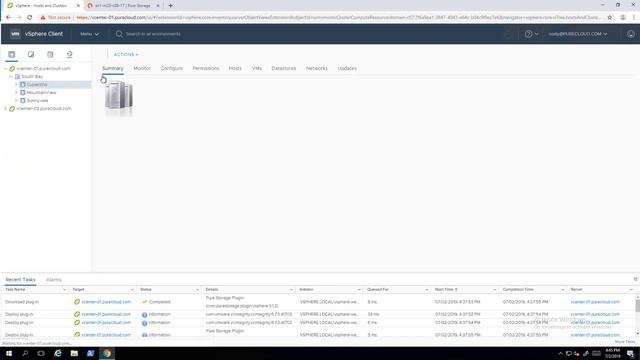The width and height of the screenshot is (640, 360).
Task: Open Target column filter dropdown
Action: click(x=132, y=289)
